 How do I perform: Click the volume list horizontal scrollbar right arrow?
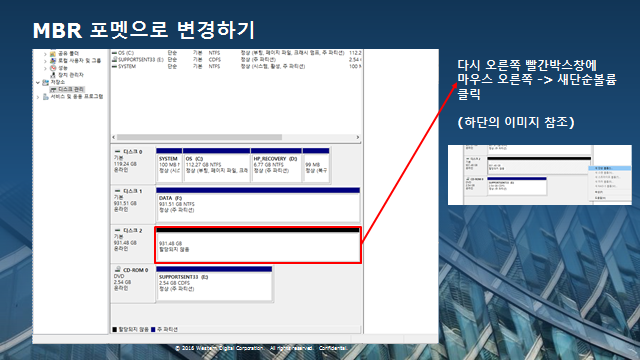[x=358, y=137]
